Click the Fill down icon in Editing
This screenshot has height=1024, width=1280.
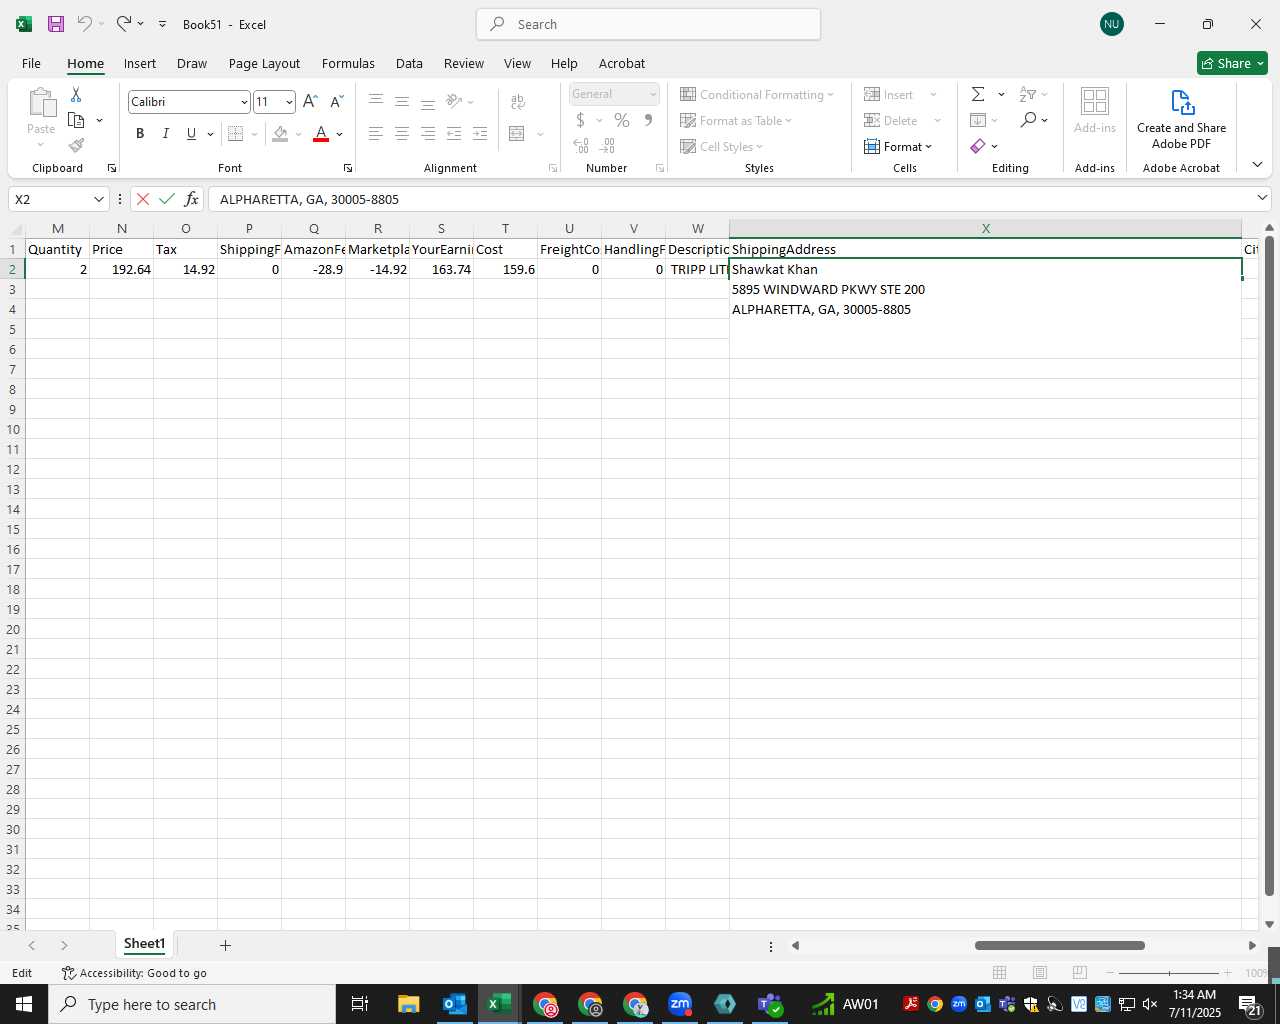[x=978, y=120]
